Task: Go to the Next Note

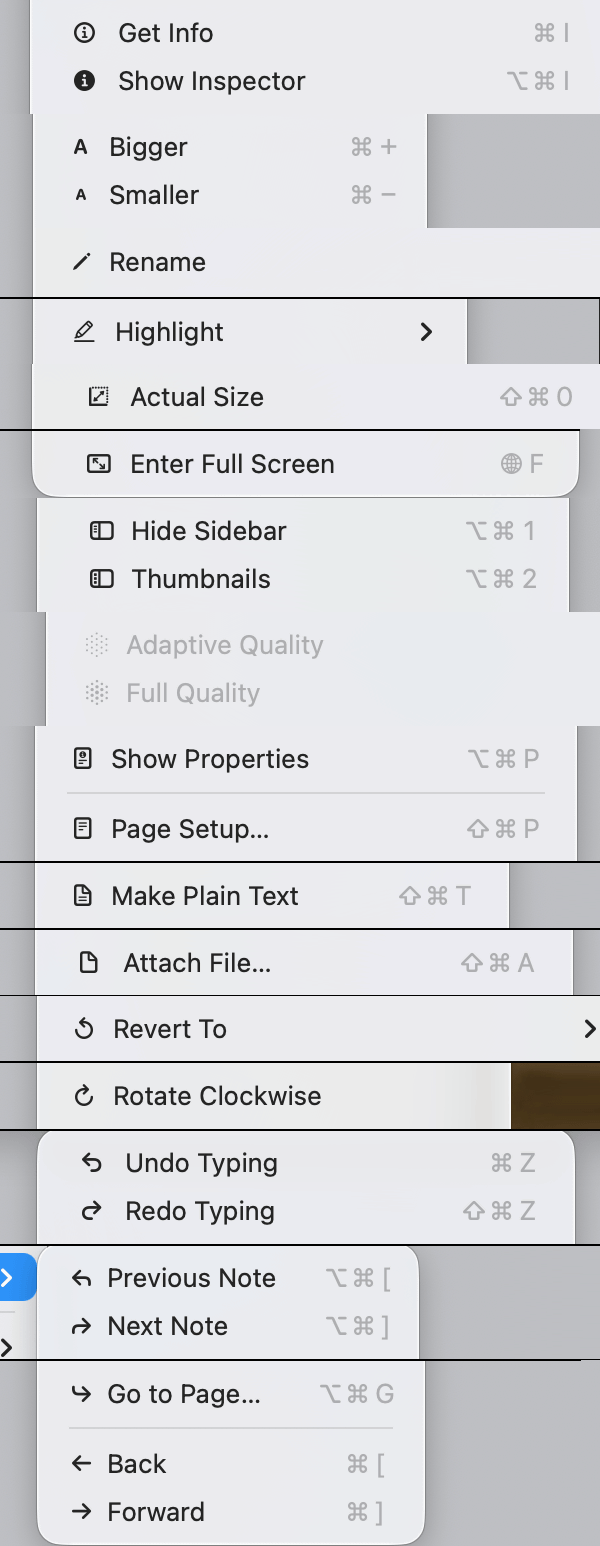Action: click(x=167, y=1326)
